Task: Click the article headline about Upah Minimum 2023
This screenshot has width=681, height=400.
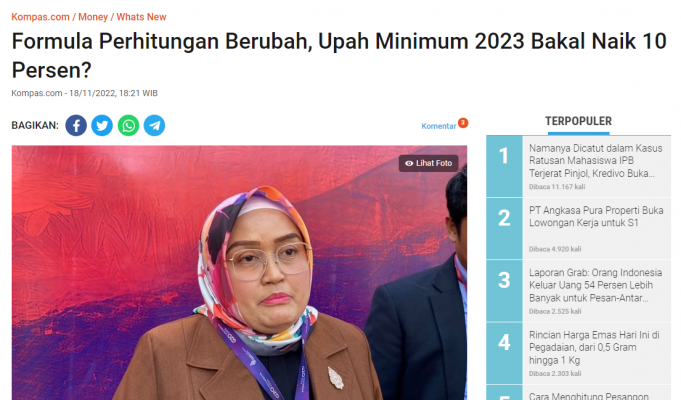Action: pos(339,56)
